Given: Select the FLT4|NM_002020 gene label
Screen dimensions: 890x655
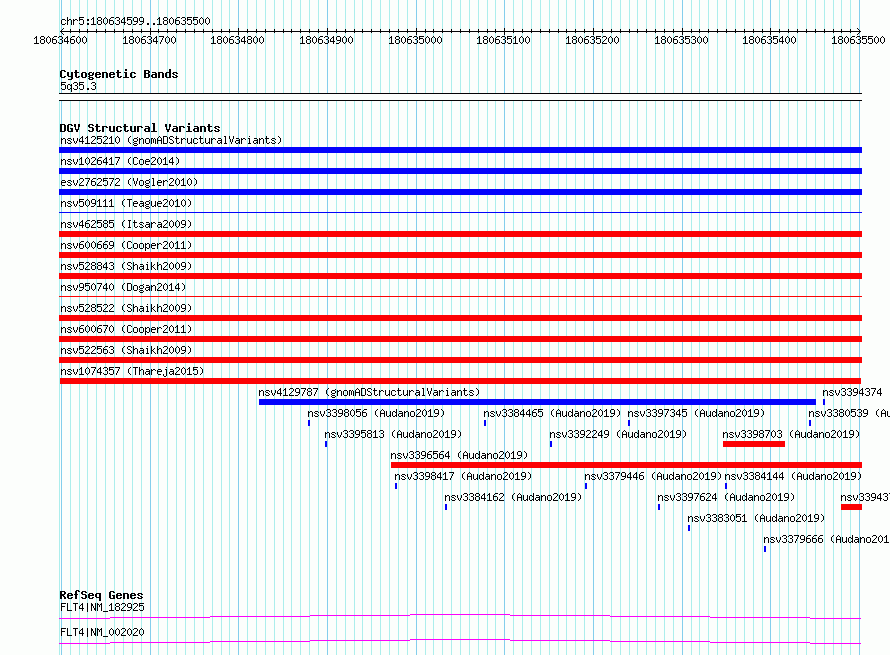Looking at the screenshot, I should pyautogui.click(x=102, y=632).
